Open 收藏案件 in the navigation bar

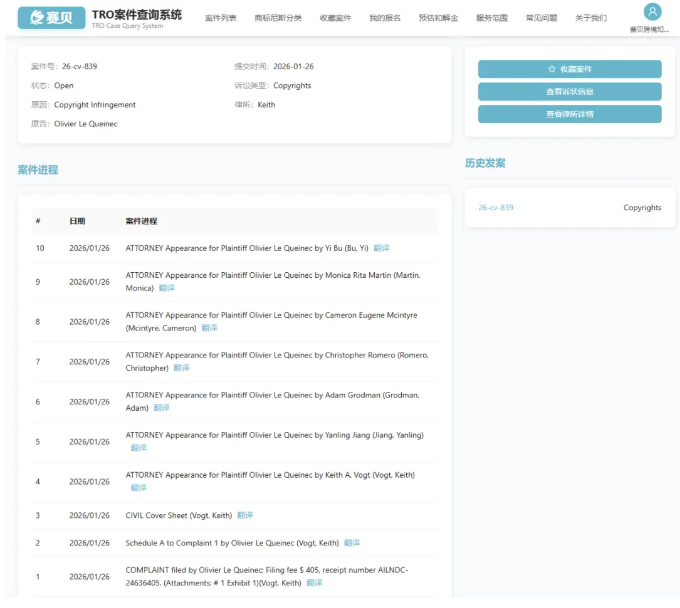click(335, 18)
